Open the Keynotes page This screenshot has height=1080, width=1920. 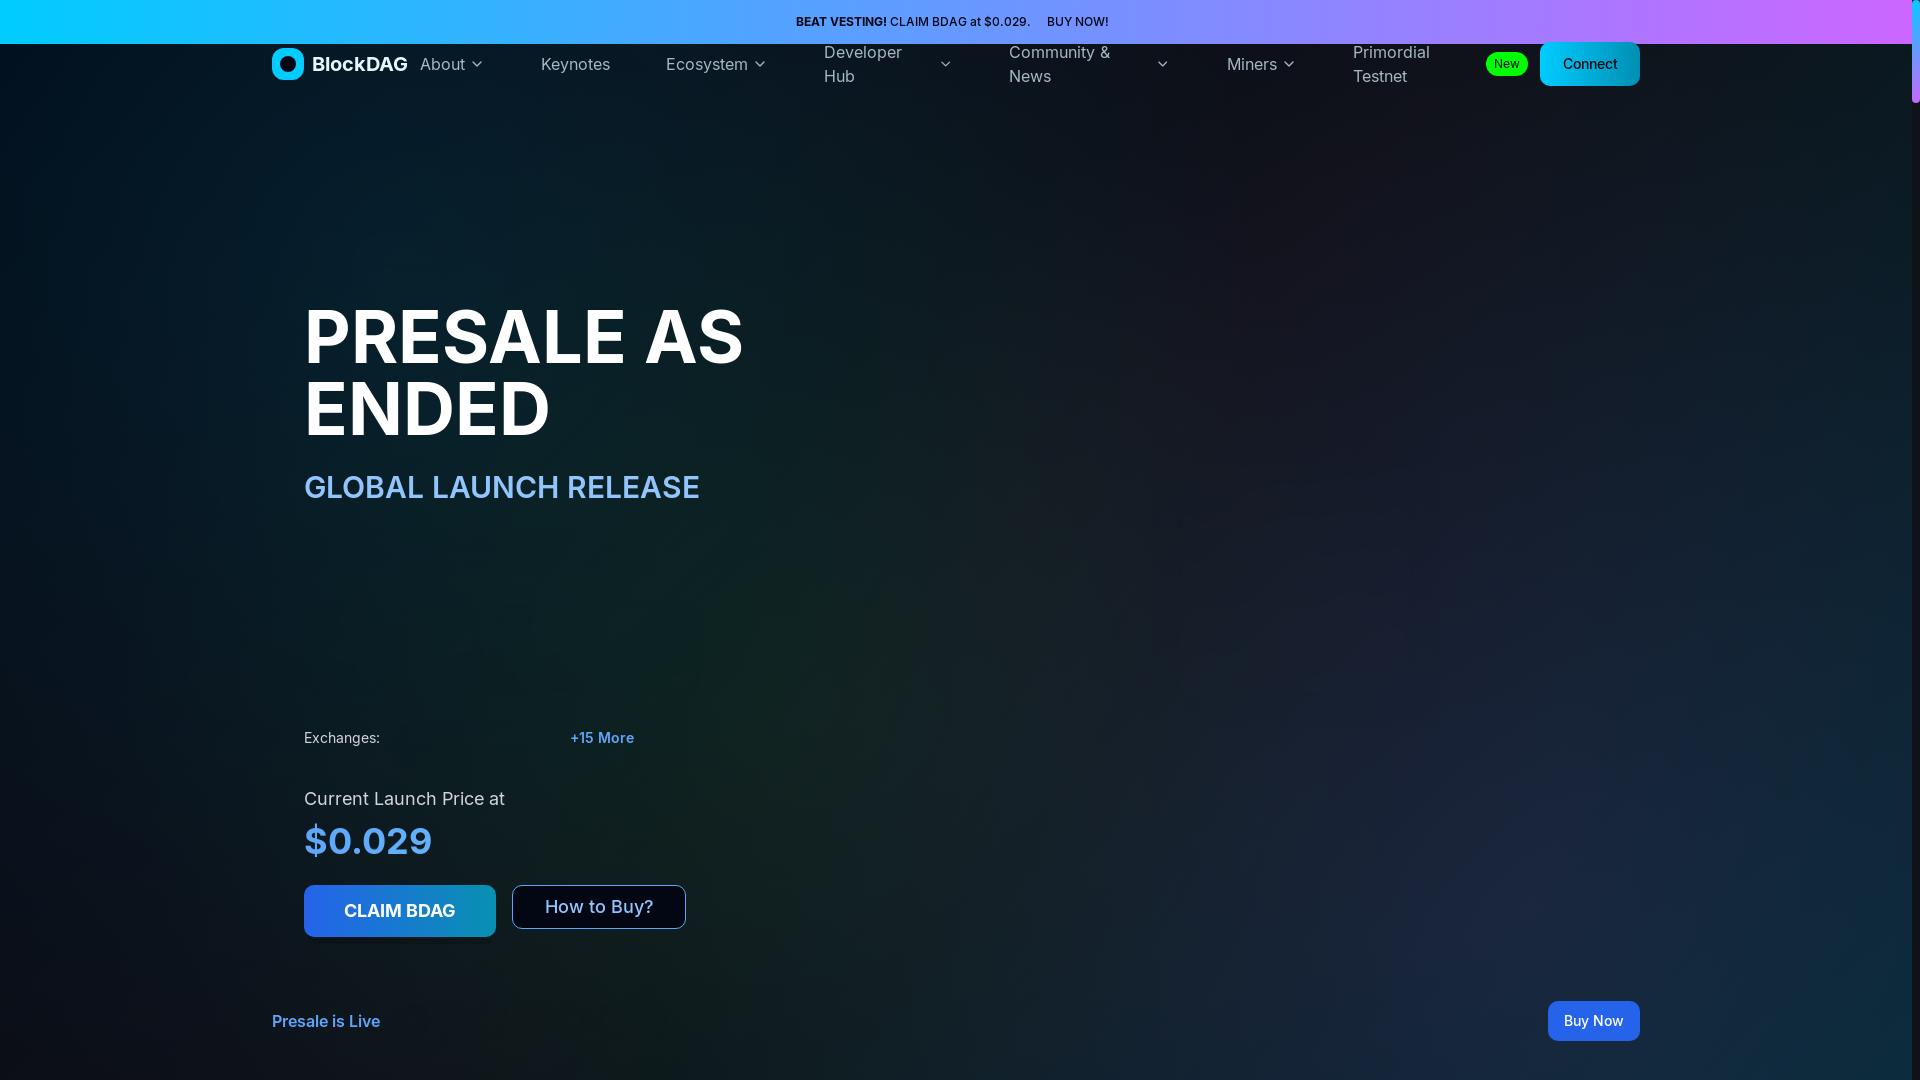tap(575, 64)
